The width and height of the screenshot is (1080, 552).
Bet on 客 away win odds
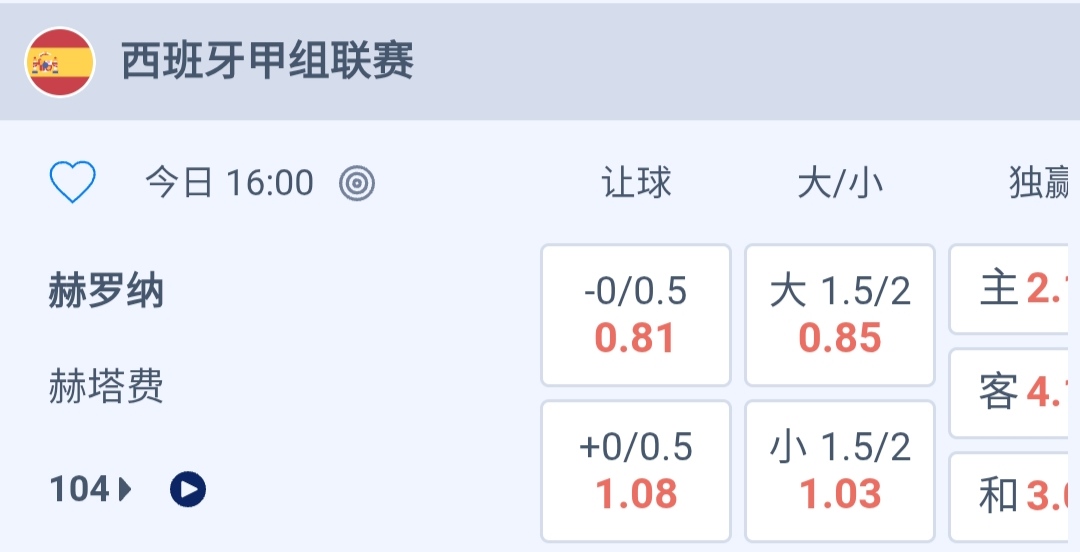(x=1016, y=393)
